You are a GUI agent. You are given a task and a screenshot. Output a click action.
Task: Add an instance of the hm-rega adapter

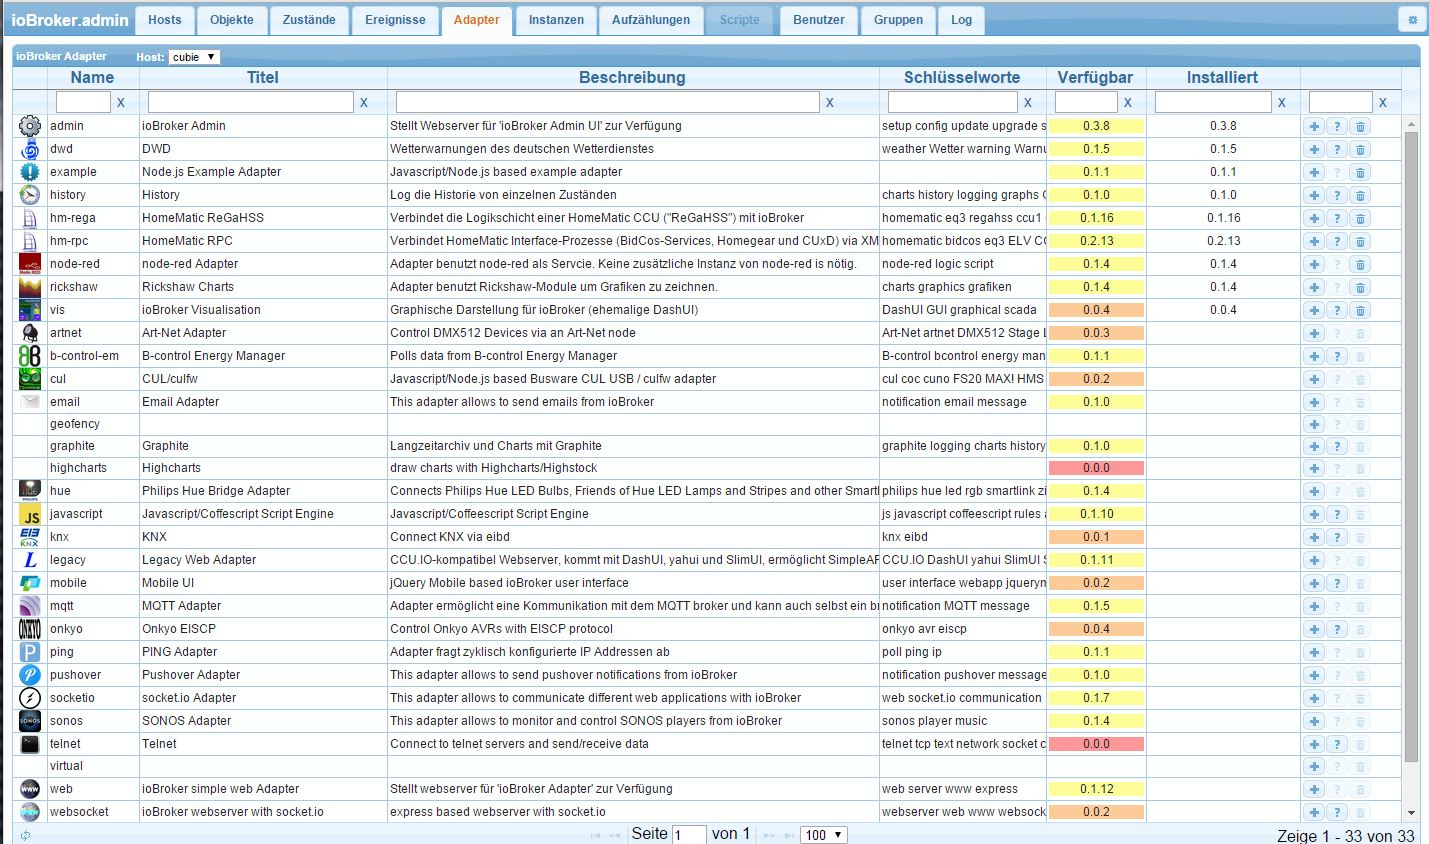[1314, 218]
